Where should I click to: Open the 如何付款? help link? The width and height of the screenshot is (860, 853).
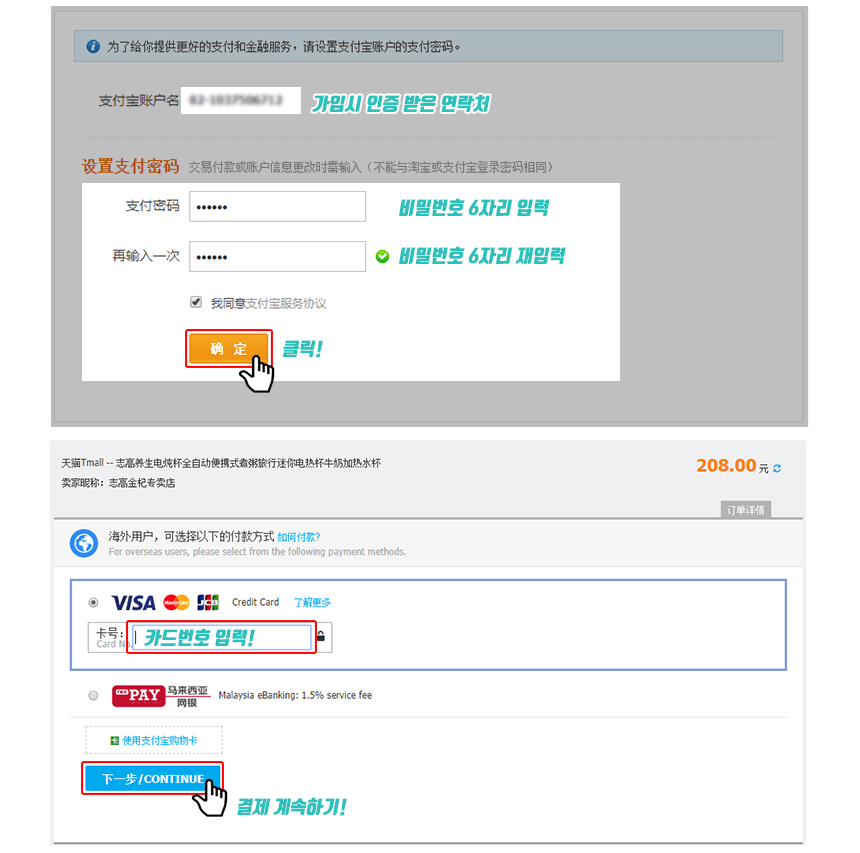[298, 537]
